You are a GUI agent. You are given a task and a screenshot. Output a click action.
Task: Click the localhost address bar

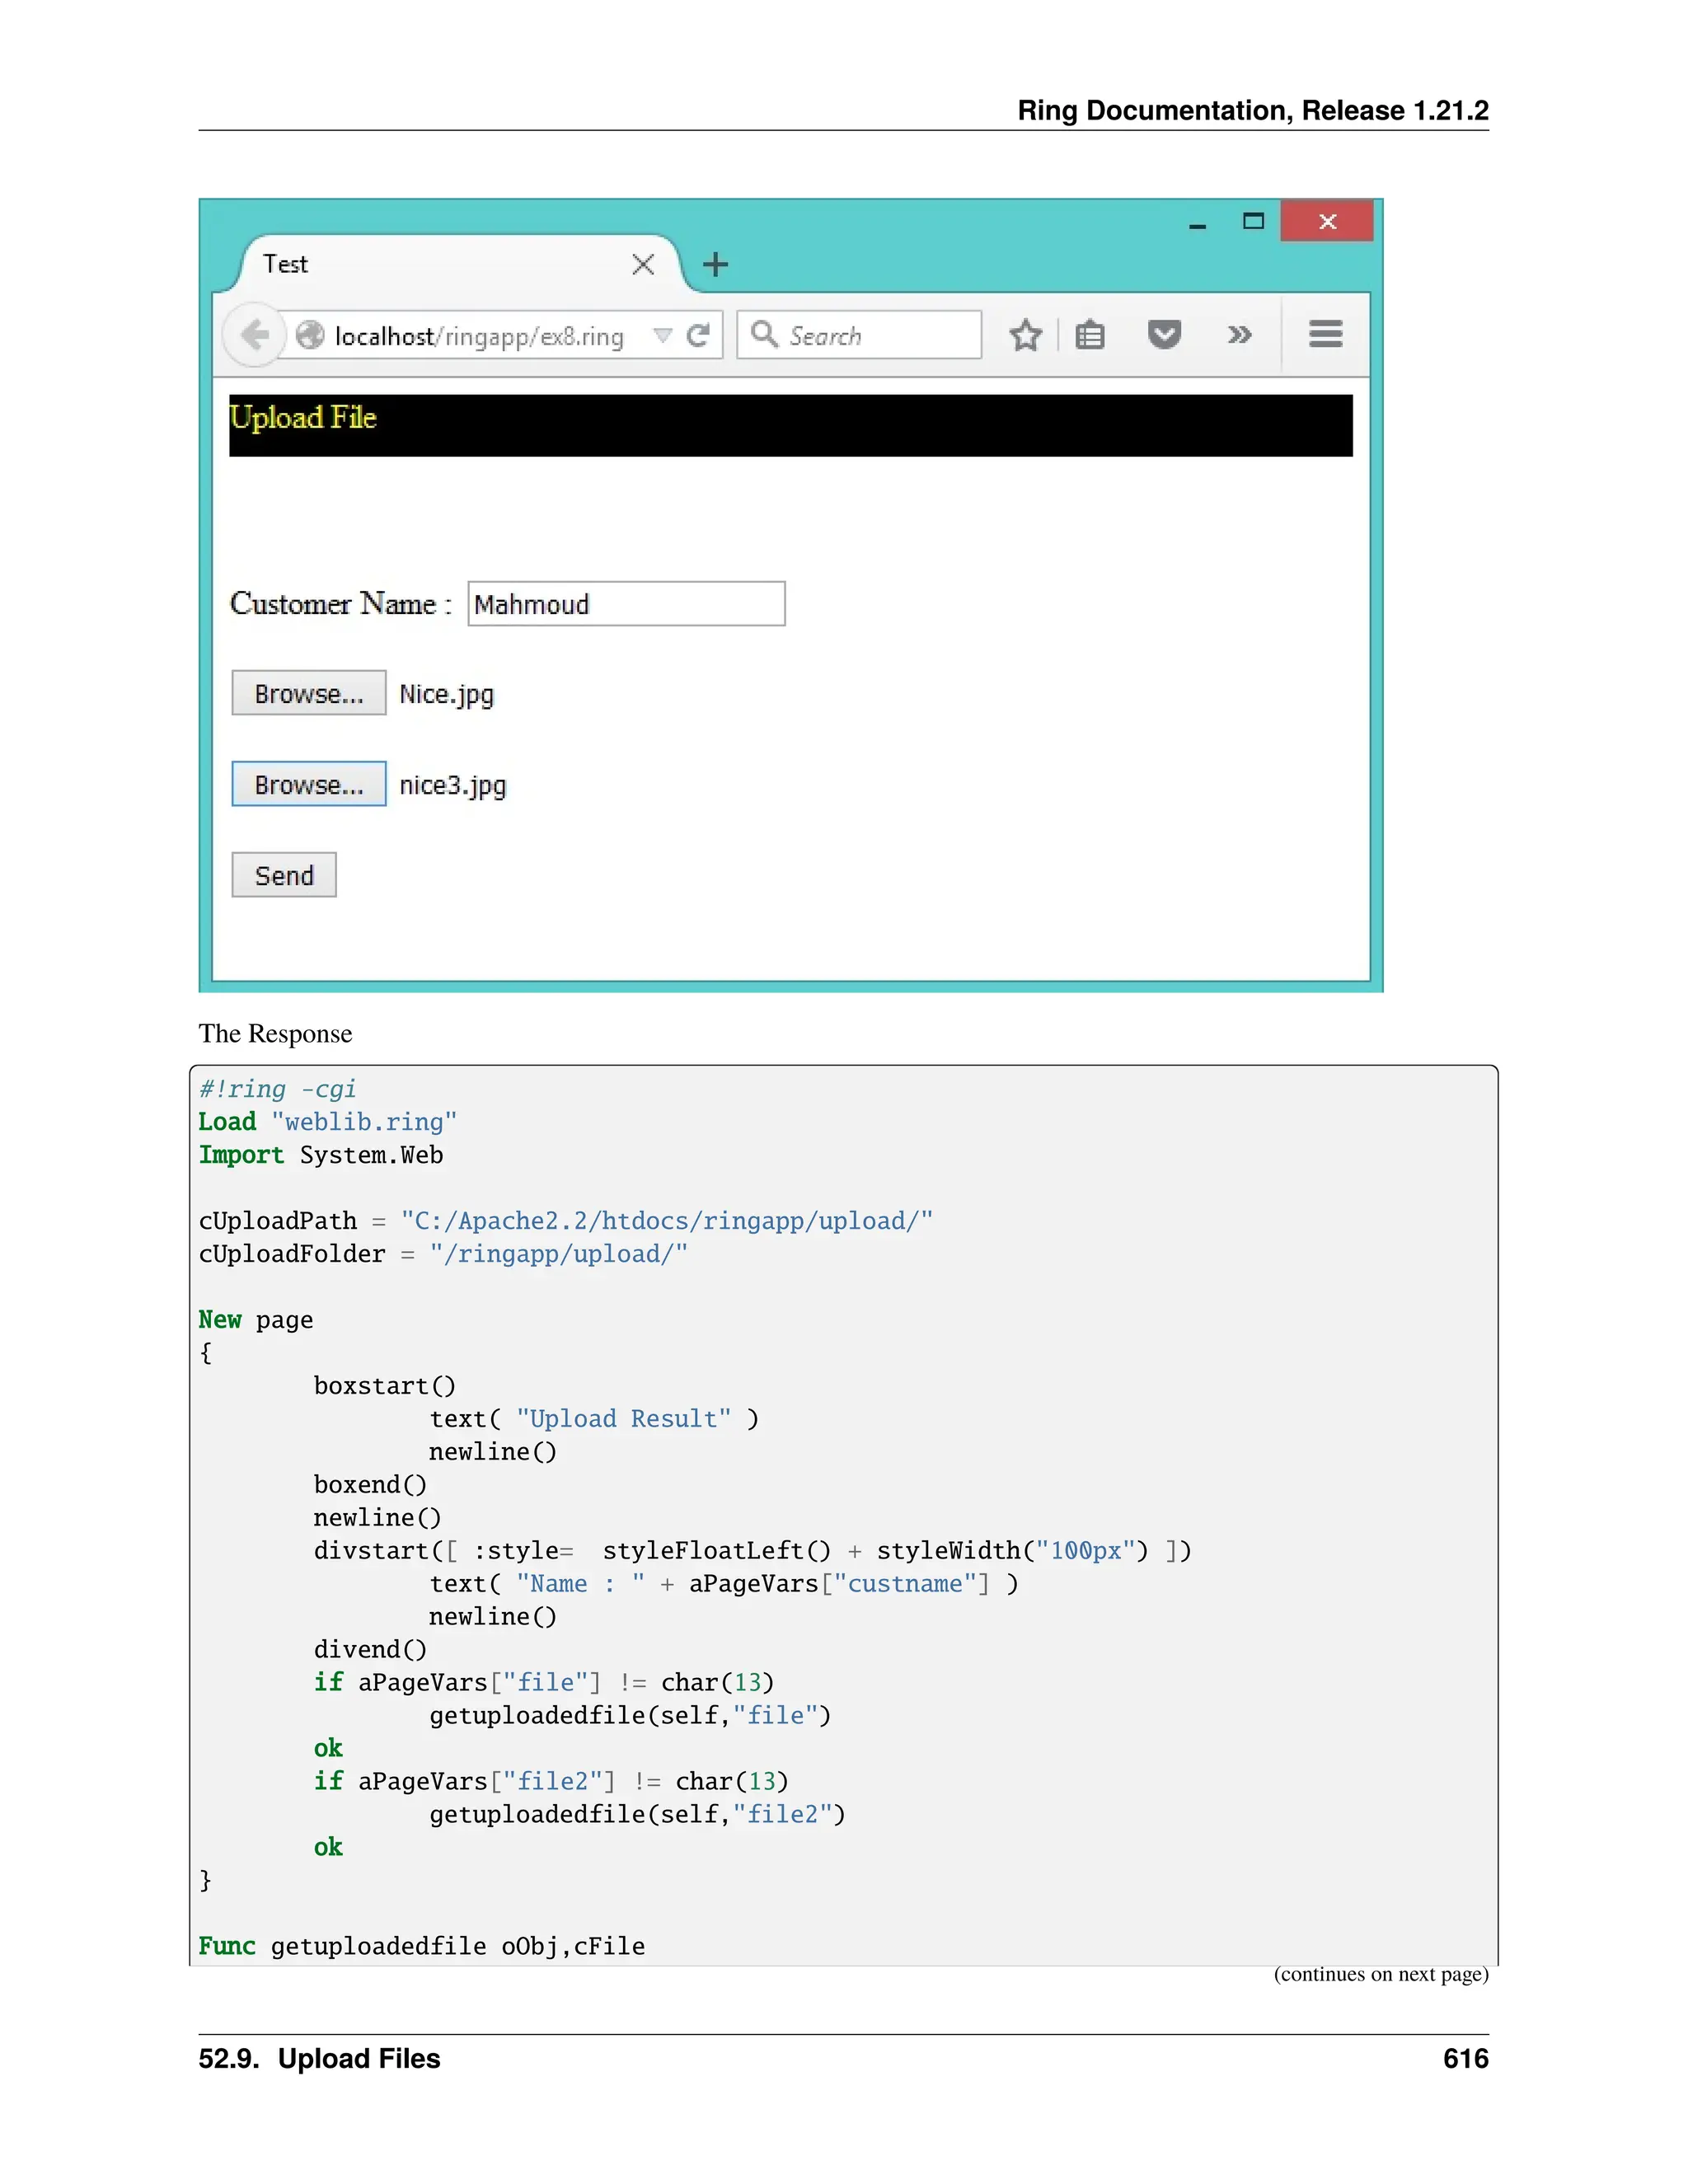point(480,336)
